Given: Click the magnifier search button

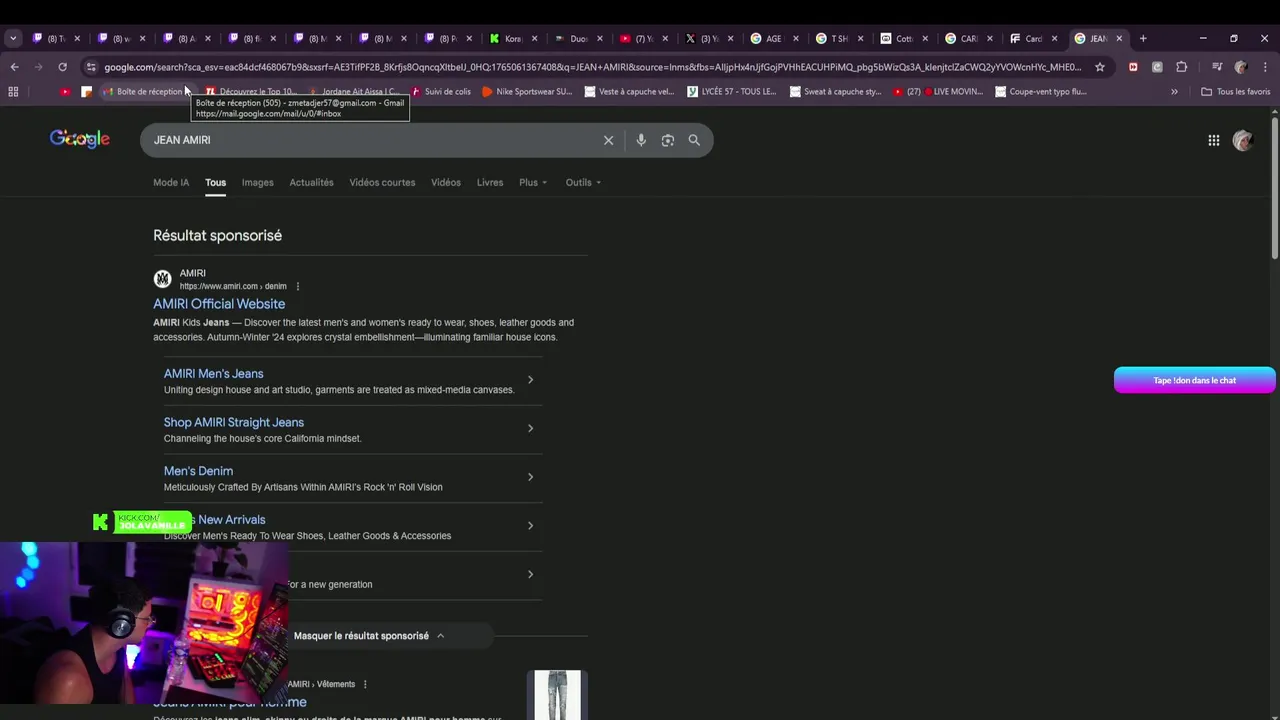Looking at the screenshot, I should click(694, 140).
